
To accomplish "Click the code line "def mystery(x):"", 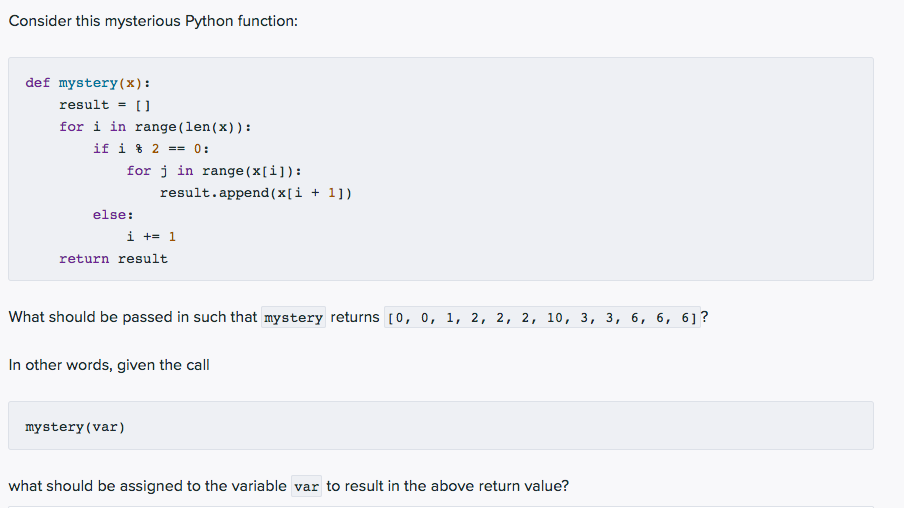I will tap(88, 83).
